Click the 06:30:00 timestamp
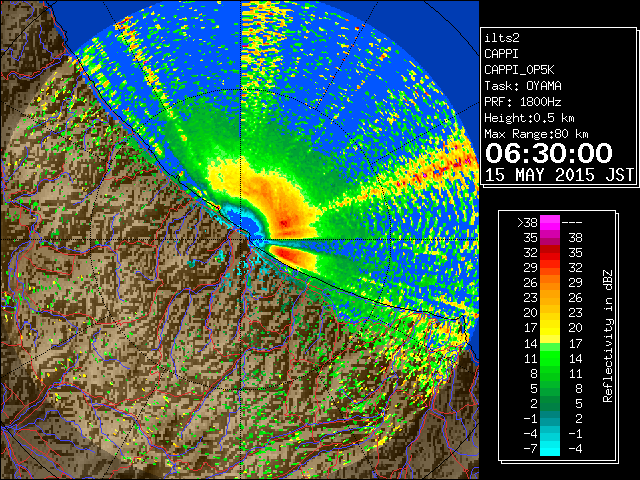640x480 pixels. pos(549,153)
